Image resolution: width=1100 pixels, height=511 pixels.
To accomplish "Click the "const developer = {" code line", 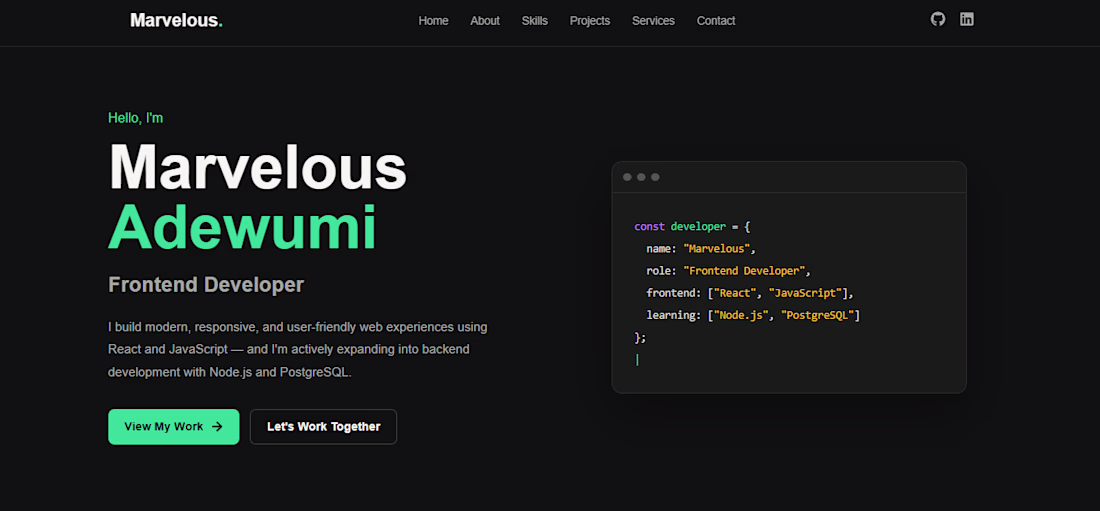I will [x=692, y=227].
